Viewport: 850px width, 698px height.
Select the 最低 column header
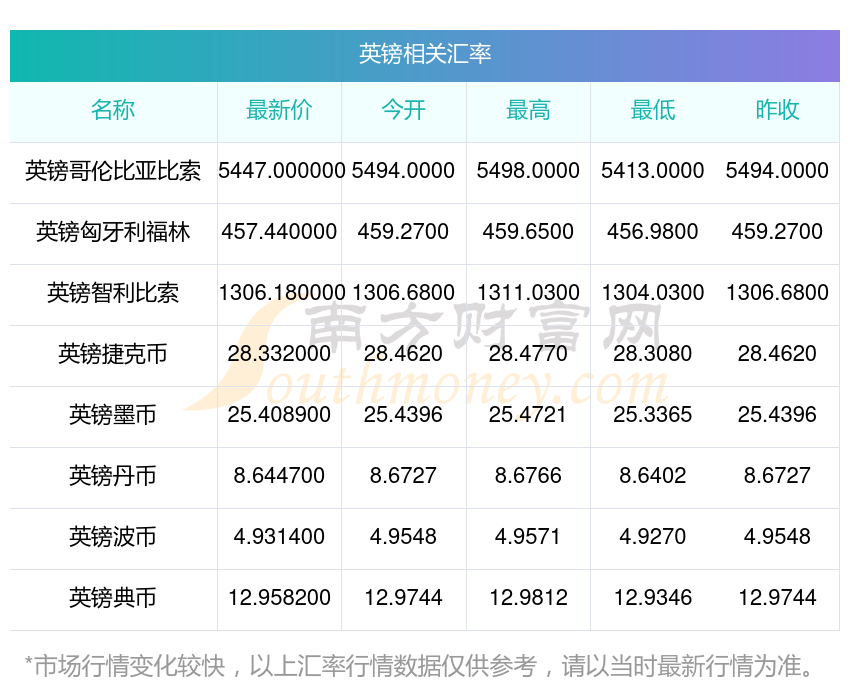coord(653,110)
